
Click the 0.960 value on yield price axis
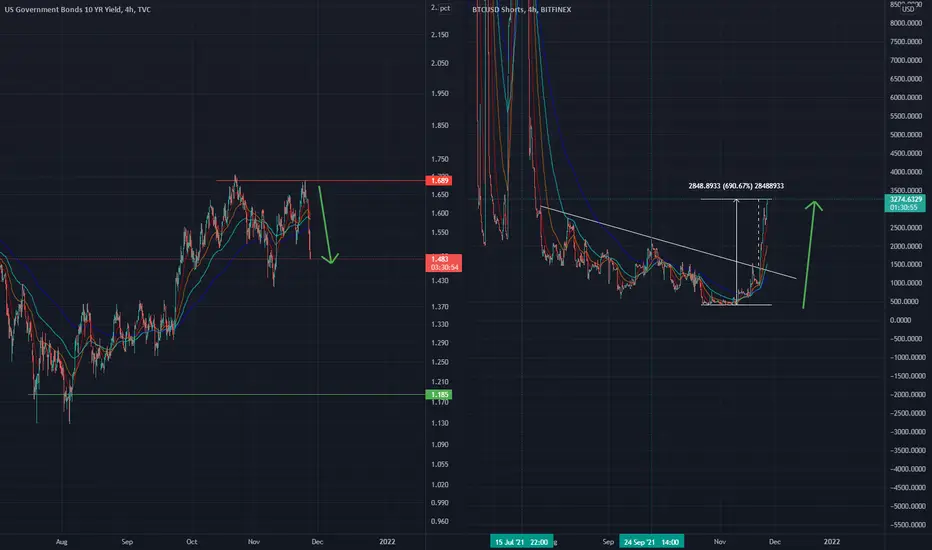[x=440, y=521]
